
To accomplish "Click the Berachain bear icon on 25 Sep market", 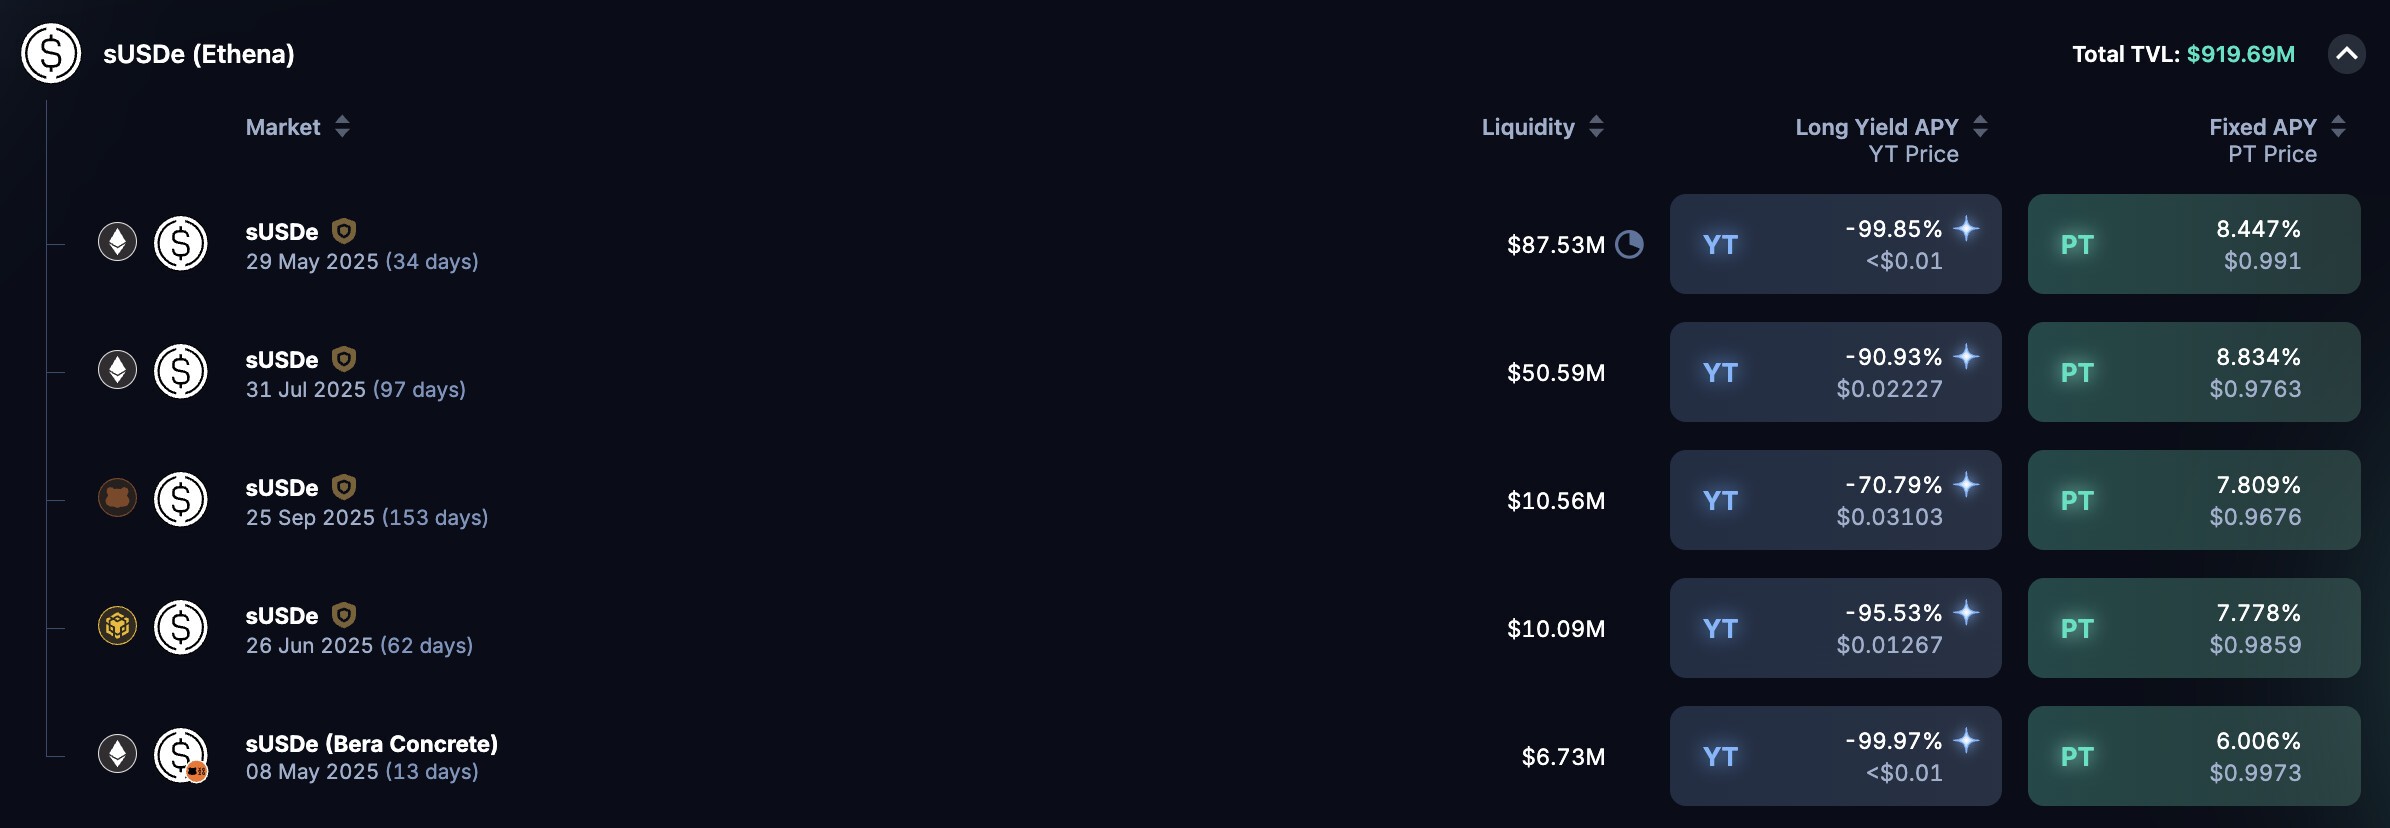I will [x=117, y=498].
